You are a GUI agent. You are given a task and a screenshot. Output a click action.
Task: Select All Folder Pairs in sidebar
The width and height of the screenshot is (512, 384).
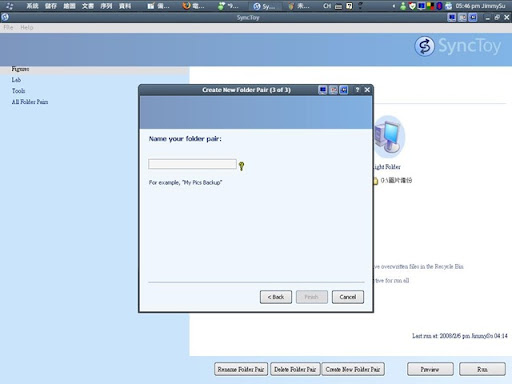pyautogui.click(x=30, y=102)
